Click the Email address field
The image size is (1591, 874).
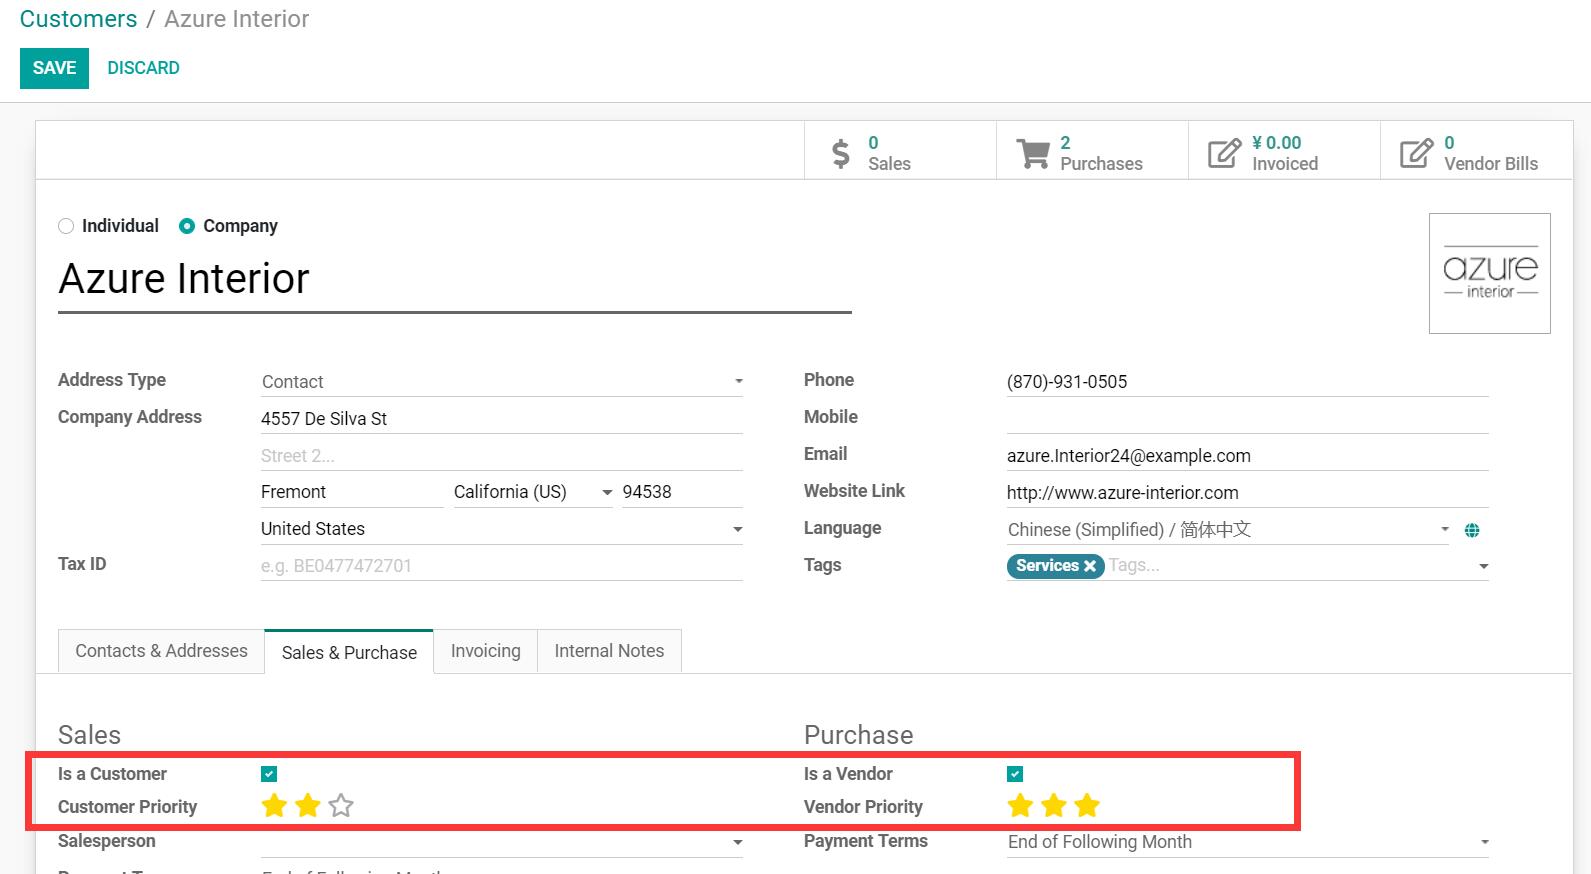point(1248,456)
